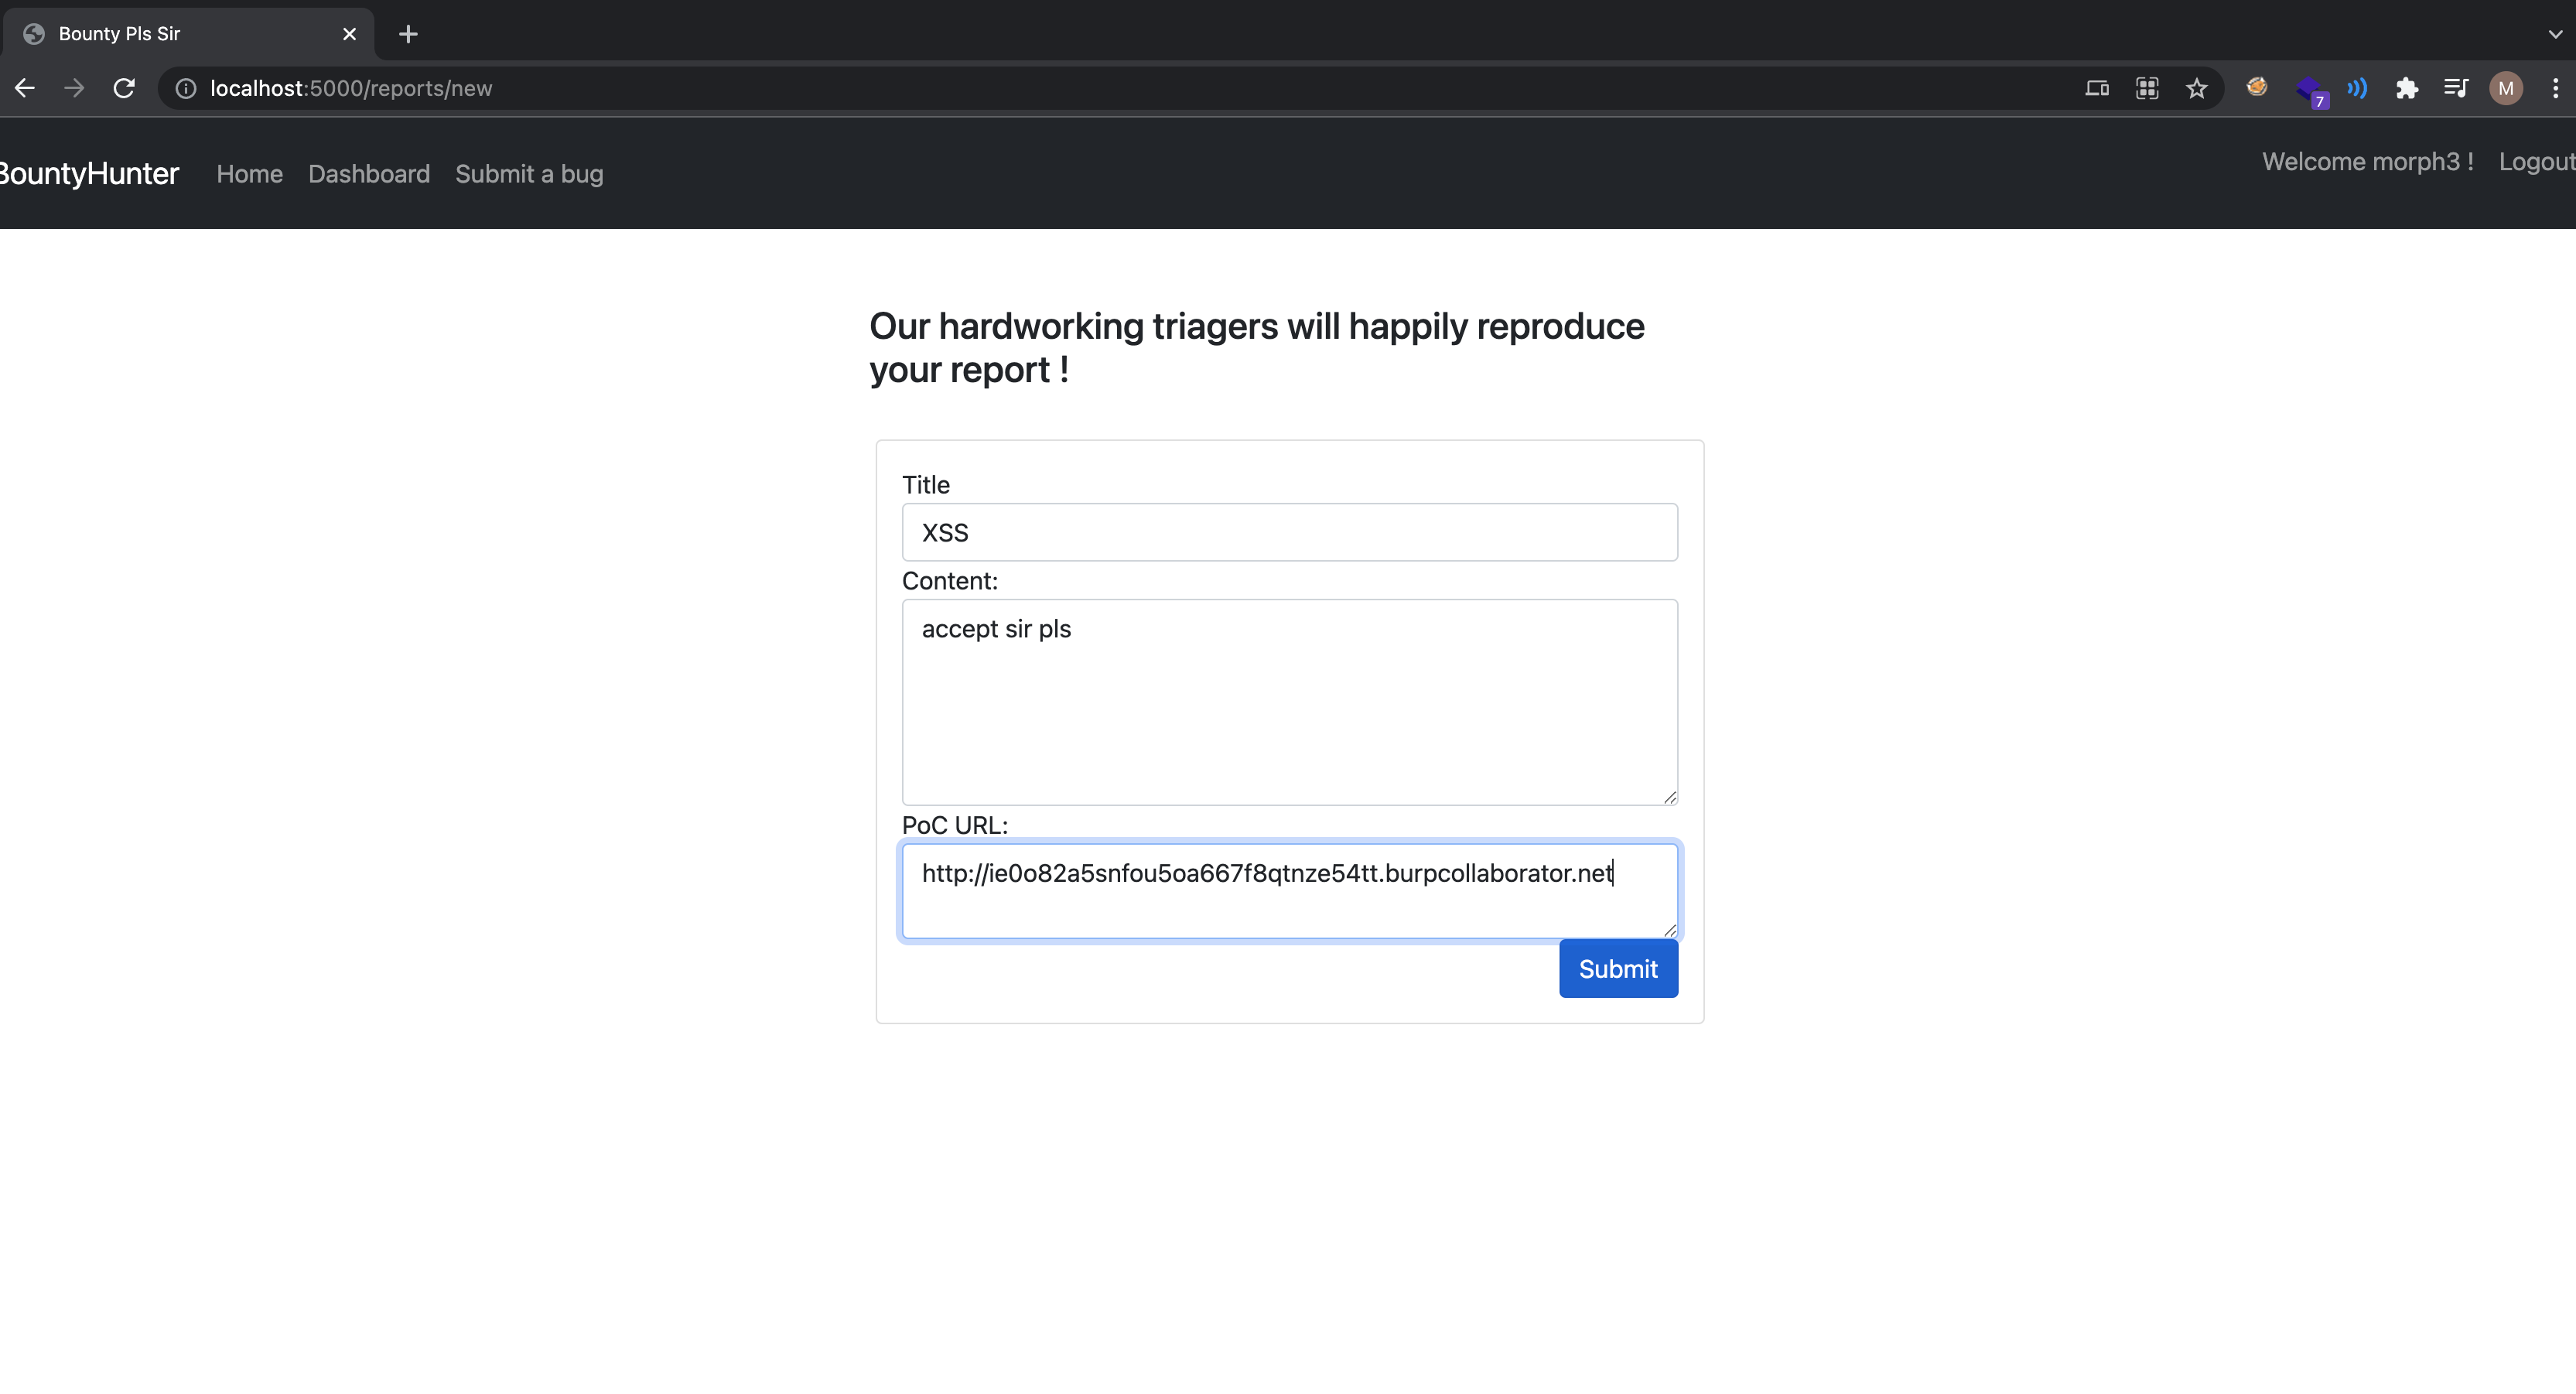2576x1394 pixels.
Task: Open the Chrome profile avatar M
Action: click(2506, 88)
